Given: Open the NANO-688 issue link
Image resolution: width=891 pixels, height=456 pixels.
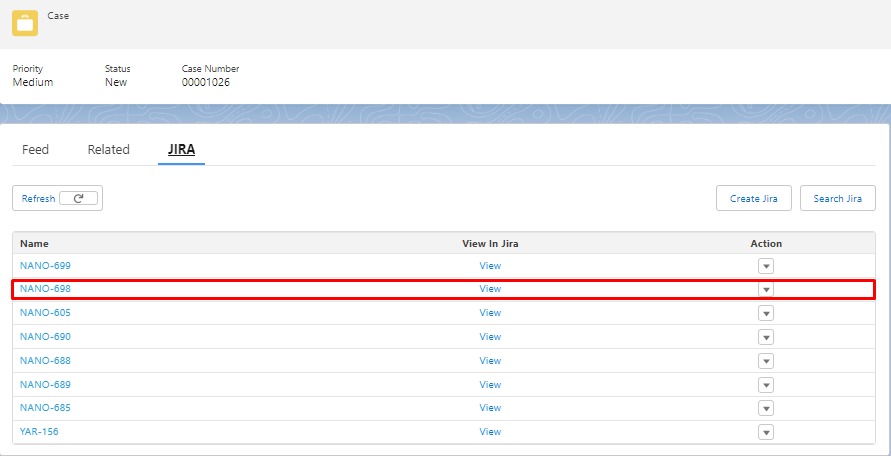Looking at the screenshot, I should pyautogui.click(x=45, y=360).
